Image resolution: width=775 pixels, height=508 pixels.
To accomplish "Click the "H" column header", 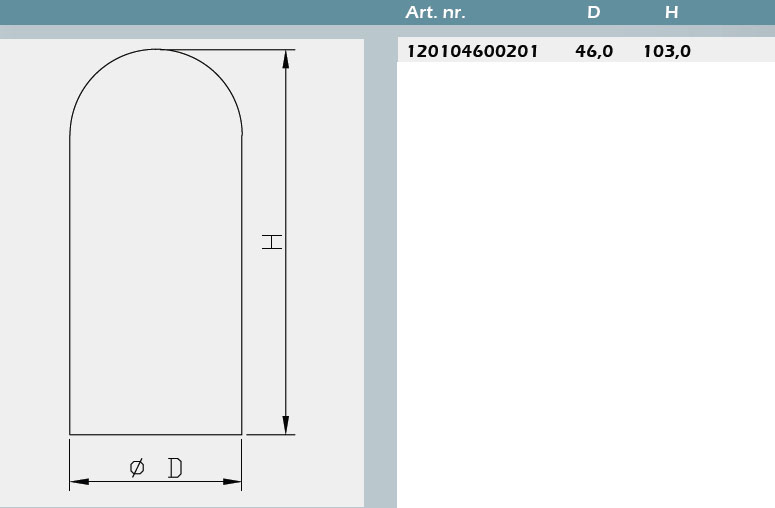I will [672, 13].
